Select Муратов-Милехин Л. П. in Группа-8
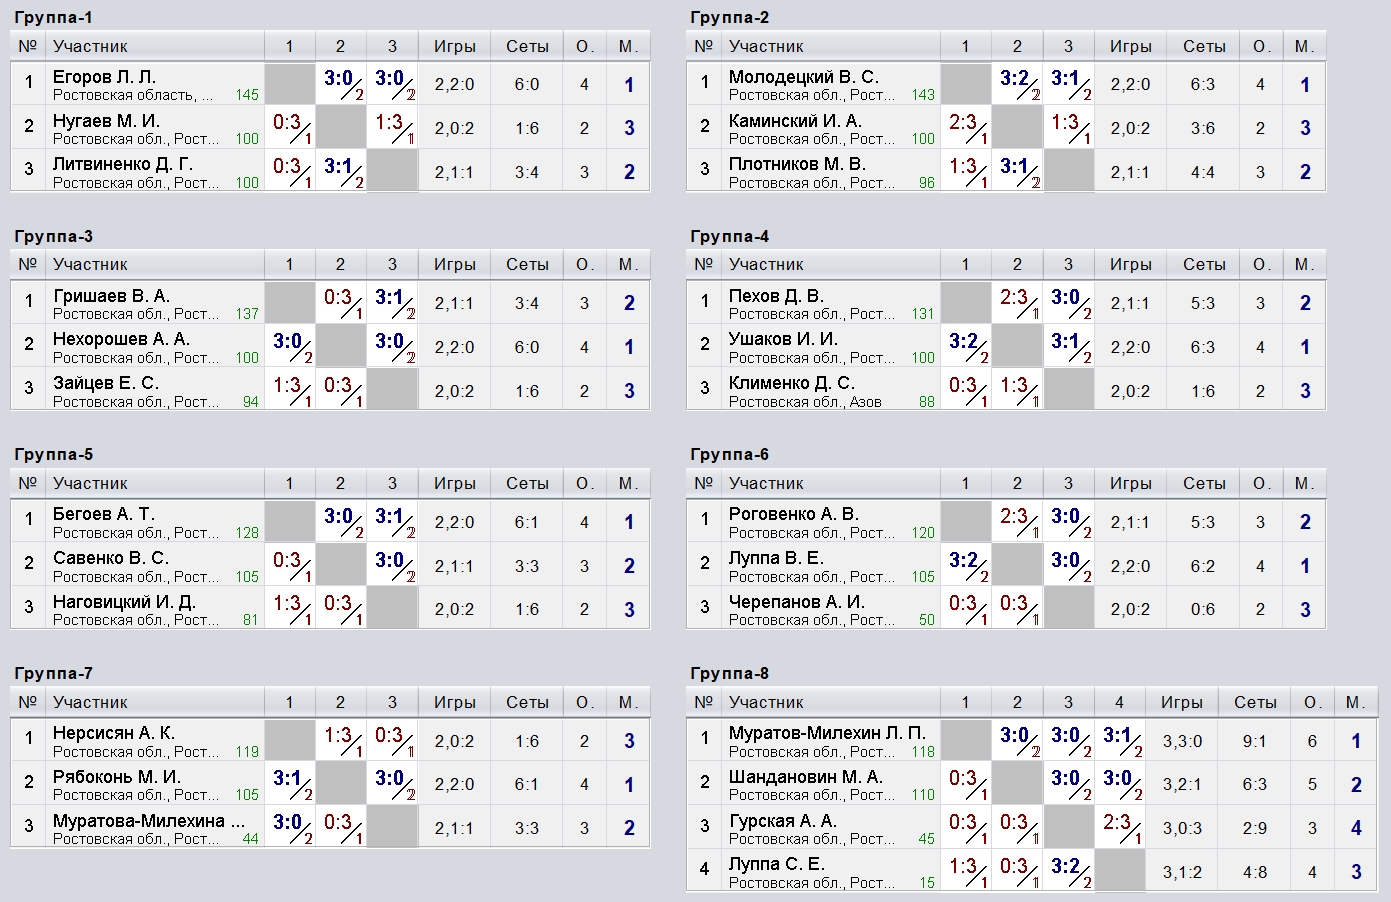The height and width of the screenshot is (902, 1391). [827, 733]
